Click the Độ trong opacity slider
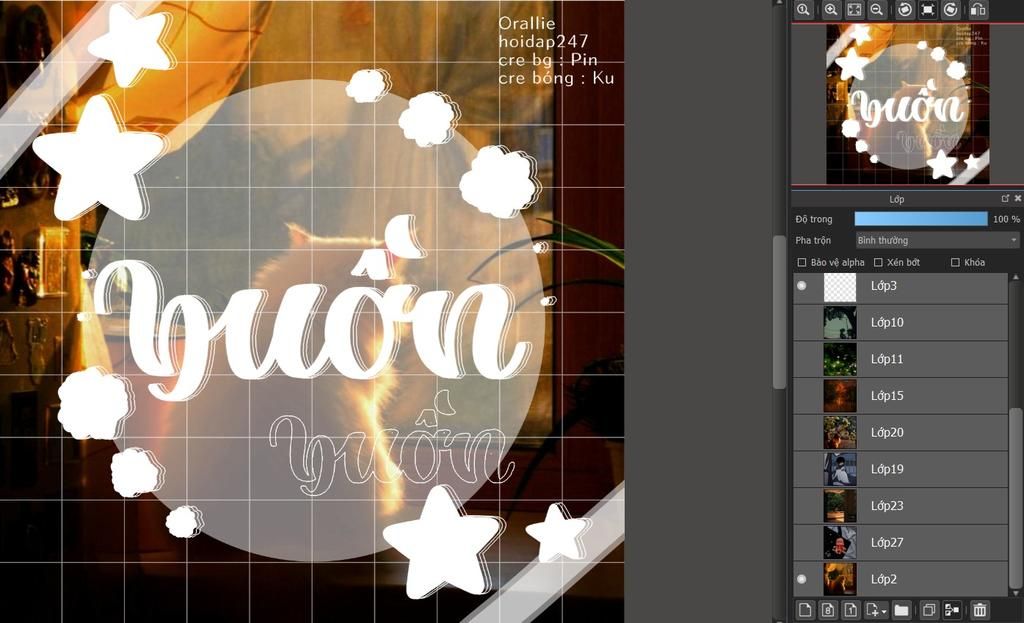Screen dimensions: 1024x623 (x=921, y=219)
